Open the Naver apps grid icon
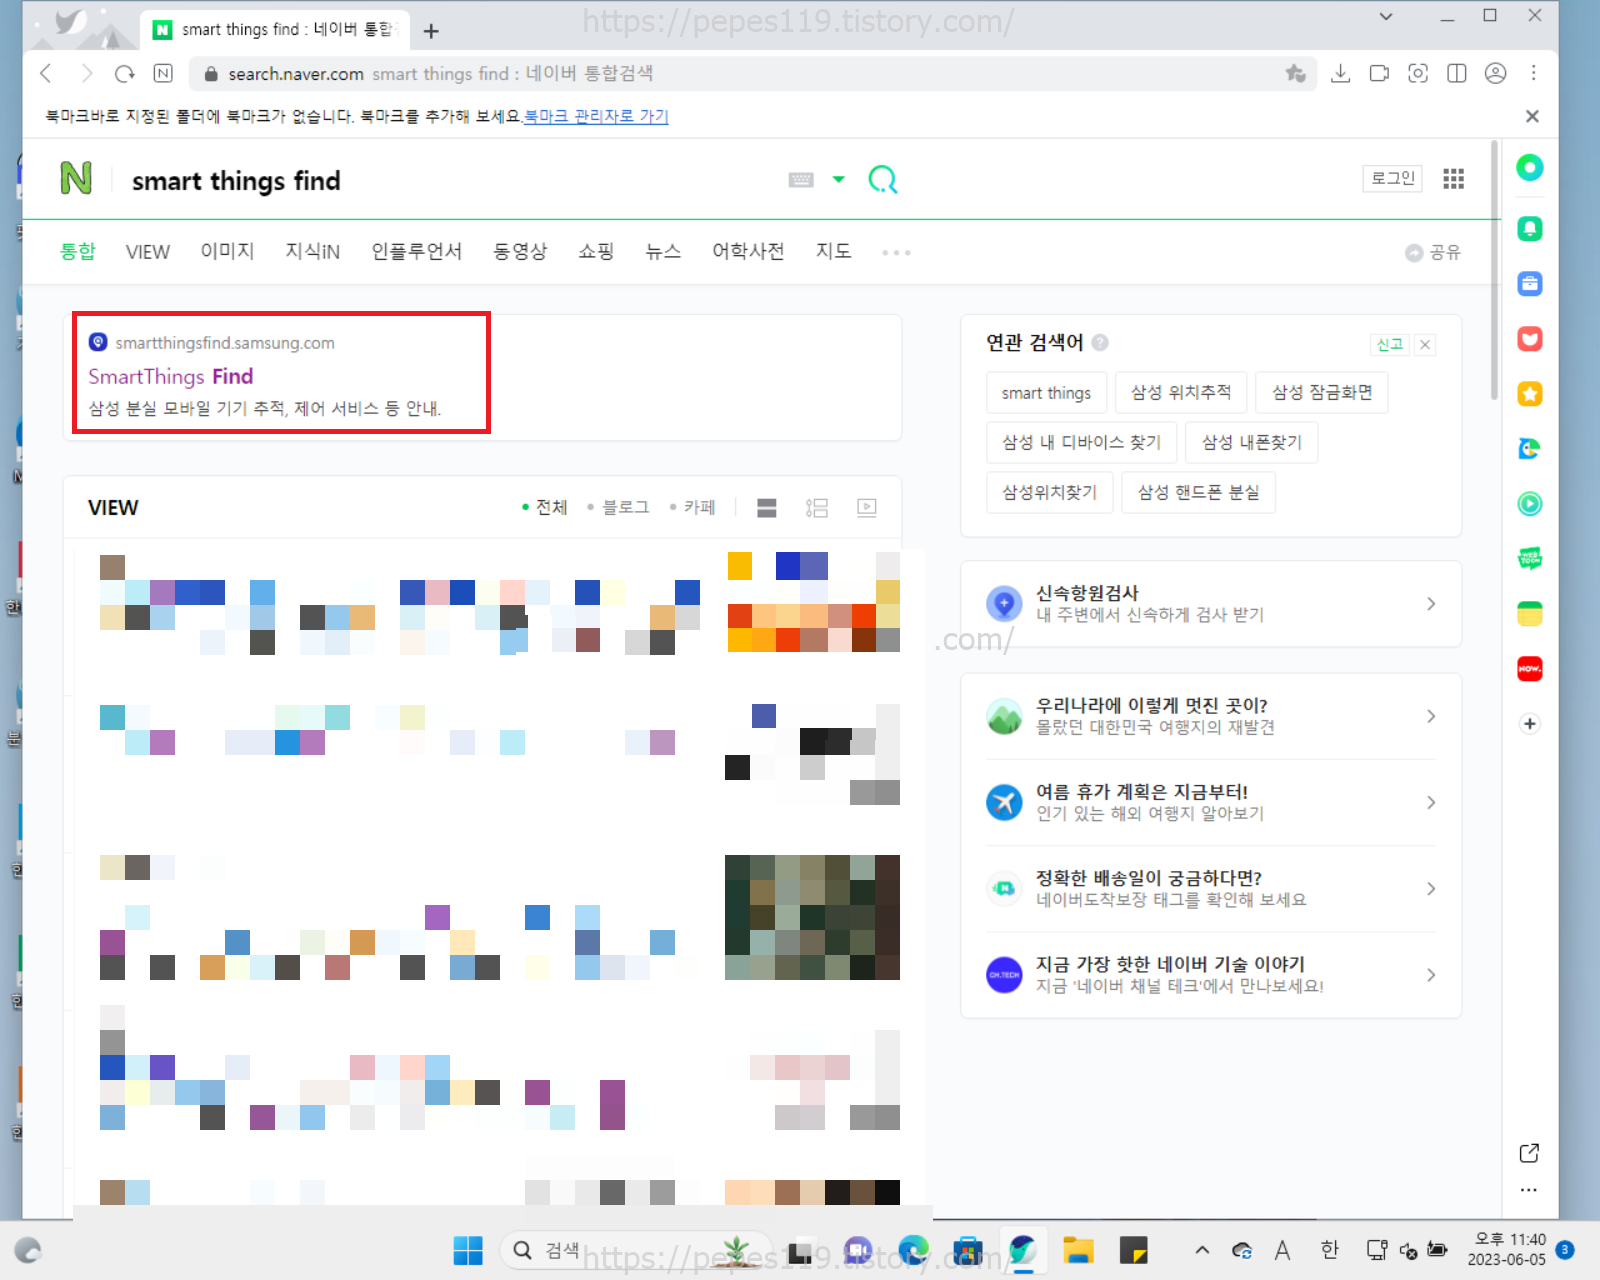 [1453, 179]
